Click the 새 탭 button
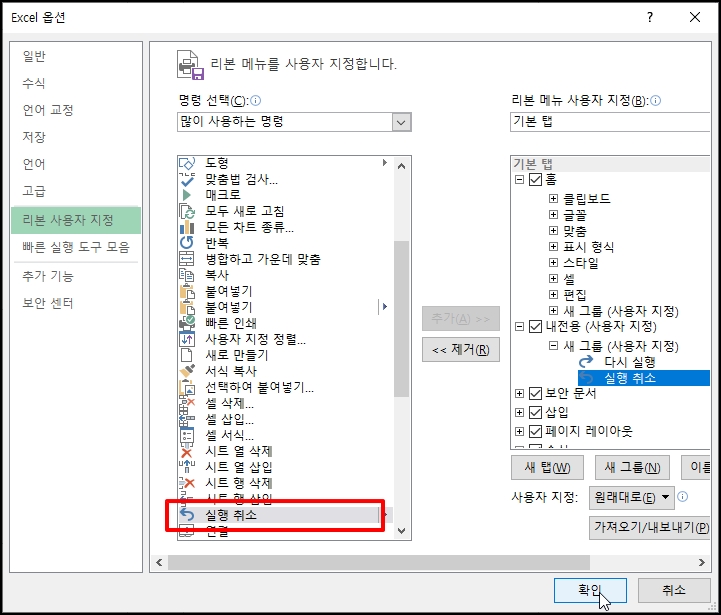 click(548, 468)
